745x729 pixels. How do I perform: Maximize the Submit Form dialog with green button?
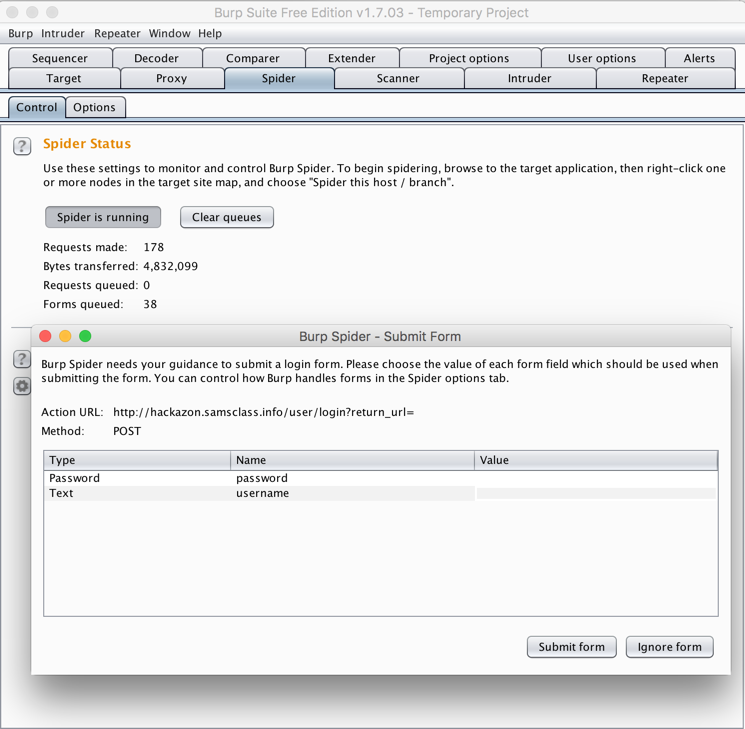(x=85, y=336)
